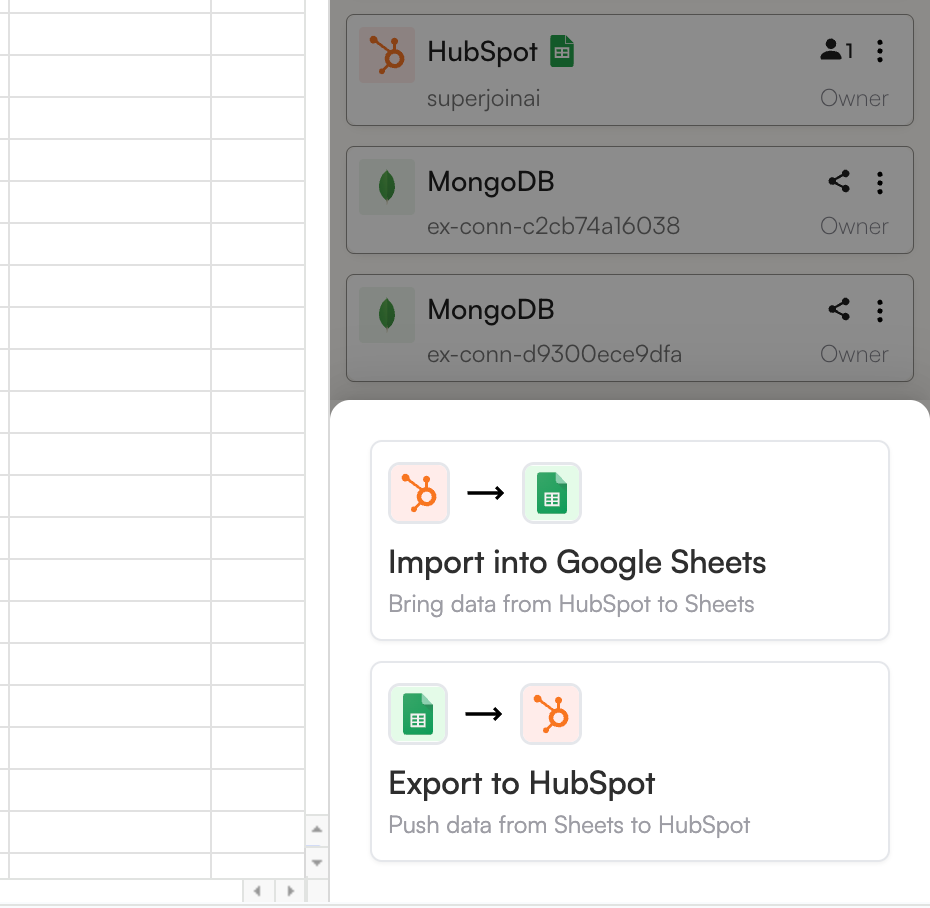Click the 'superjoinai' connection name
Viewport: 930px width, 908px height.
pos(483,98)
